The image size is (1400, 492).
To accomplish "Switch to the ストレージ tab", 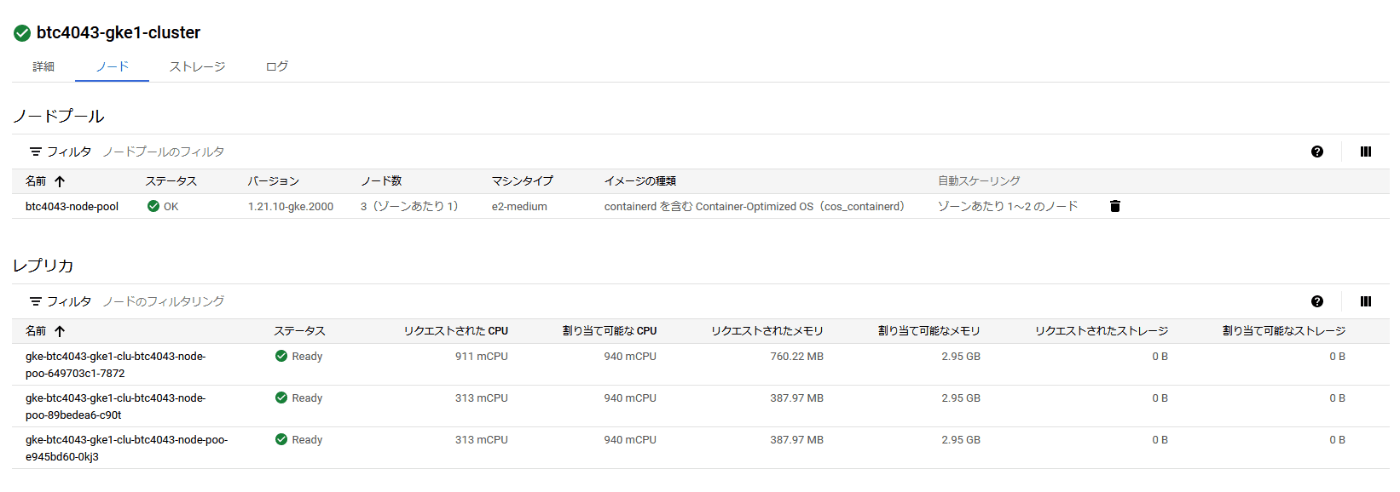I will pyautogui.click(x=197, y=67).
